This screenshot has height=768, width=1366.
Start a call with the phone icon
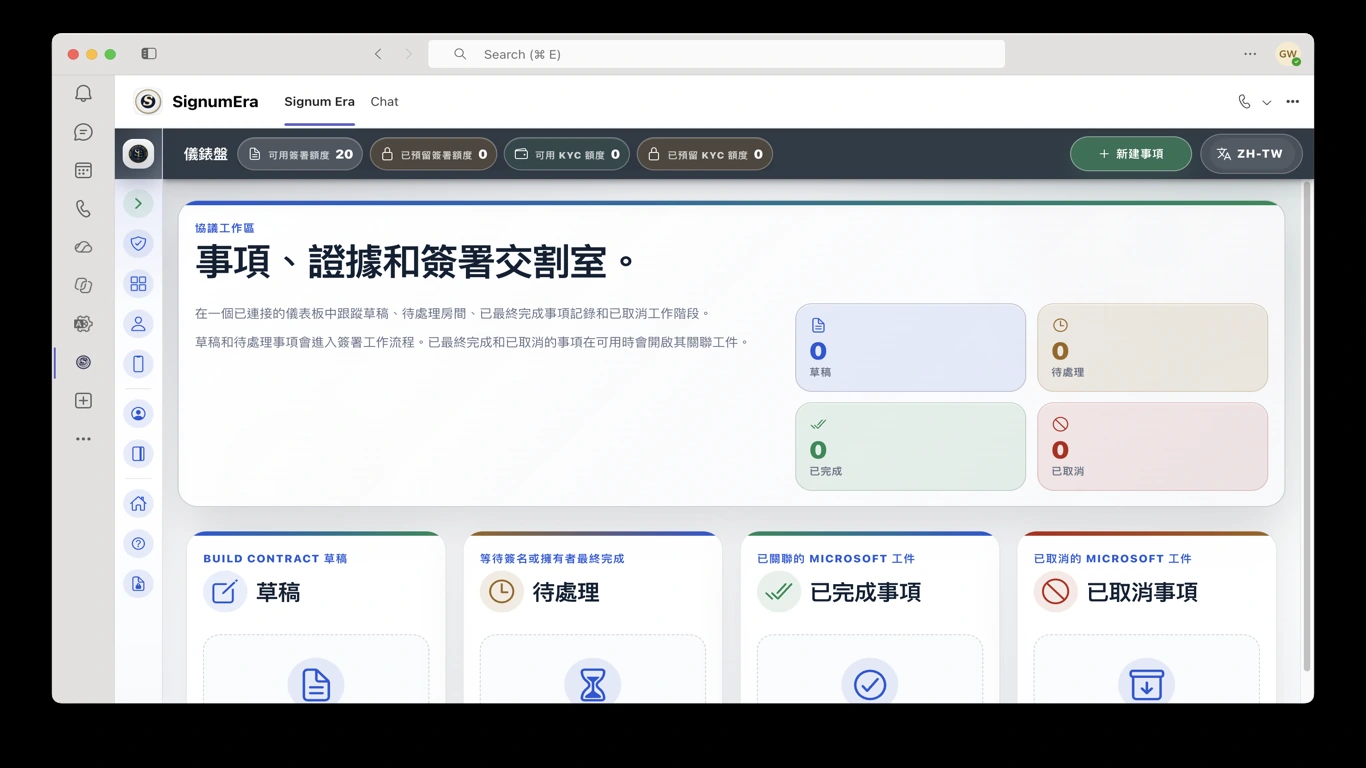pos(1244,102)
